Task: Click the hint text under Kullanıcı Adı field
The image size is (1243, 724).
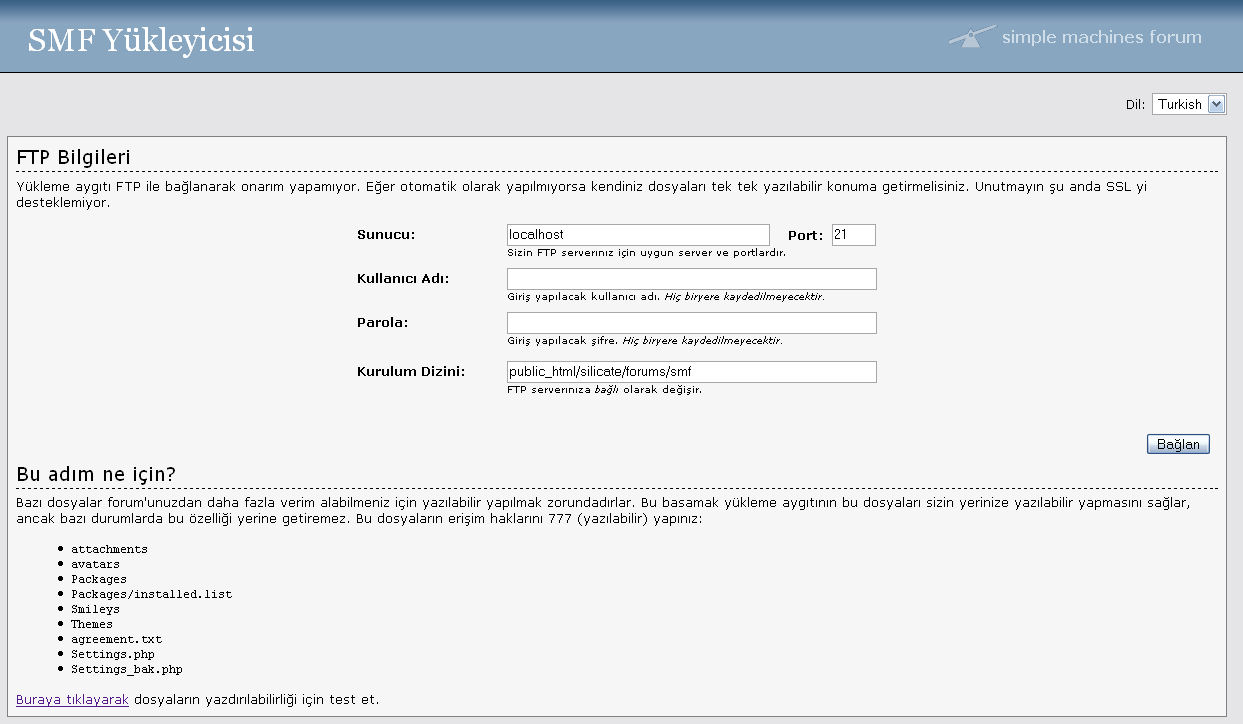Action: pyautogui.click(x=666, y=297)
